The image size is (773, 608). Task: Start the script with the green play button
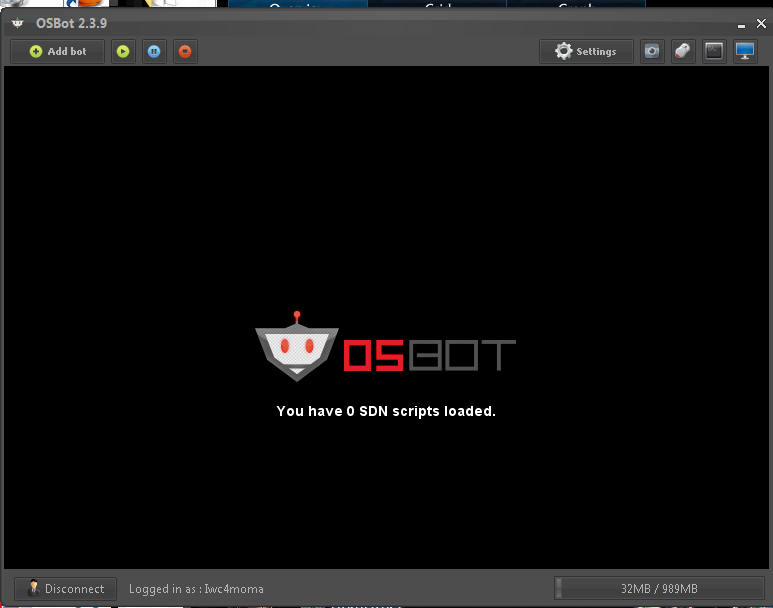pos(123,51)
